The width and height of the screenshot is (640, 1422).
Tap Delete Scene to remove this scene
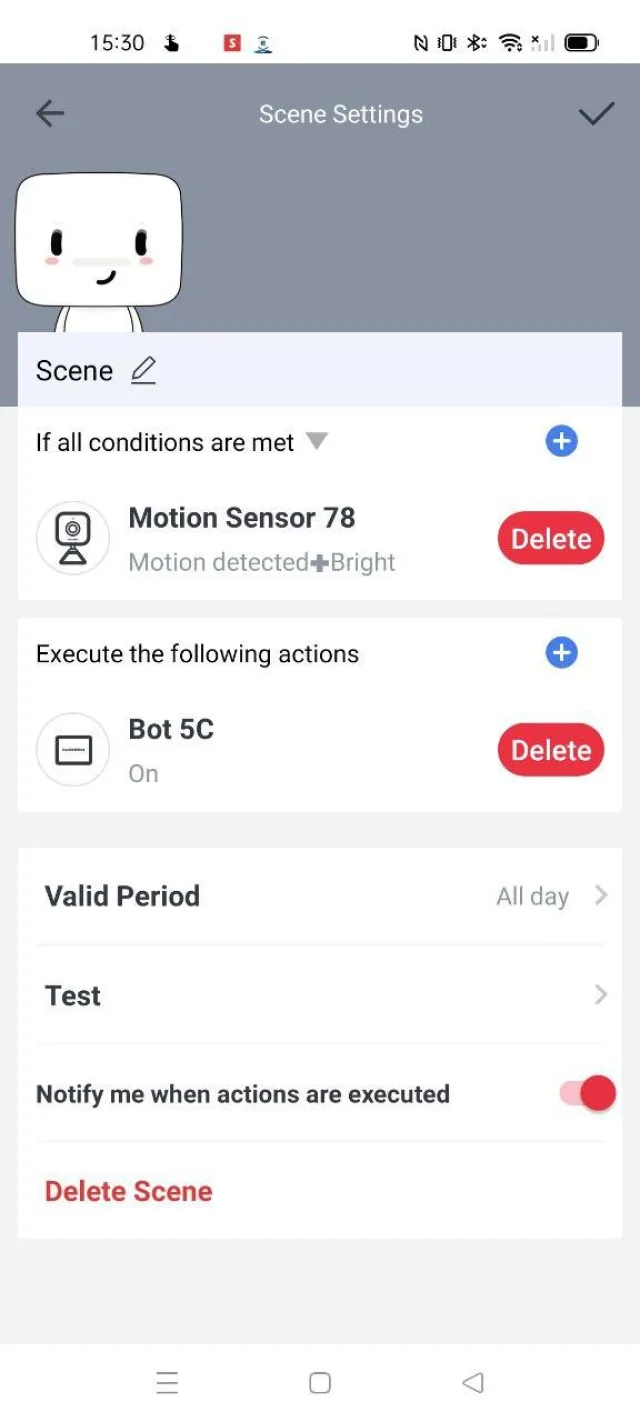[x=128, y=1191]
